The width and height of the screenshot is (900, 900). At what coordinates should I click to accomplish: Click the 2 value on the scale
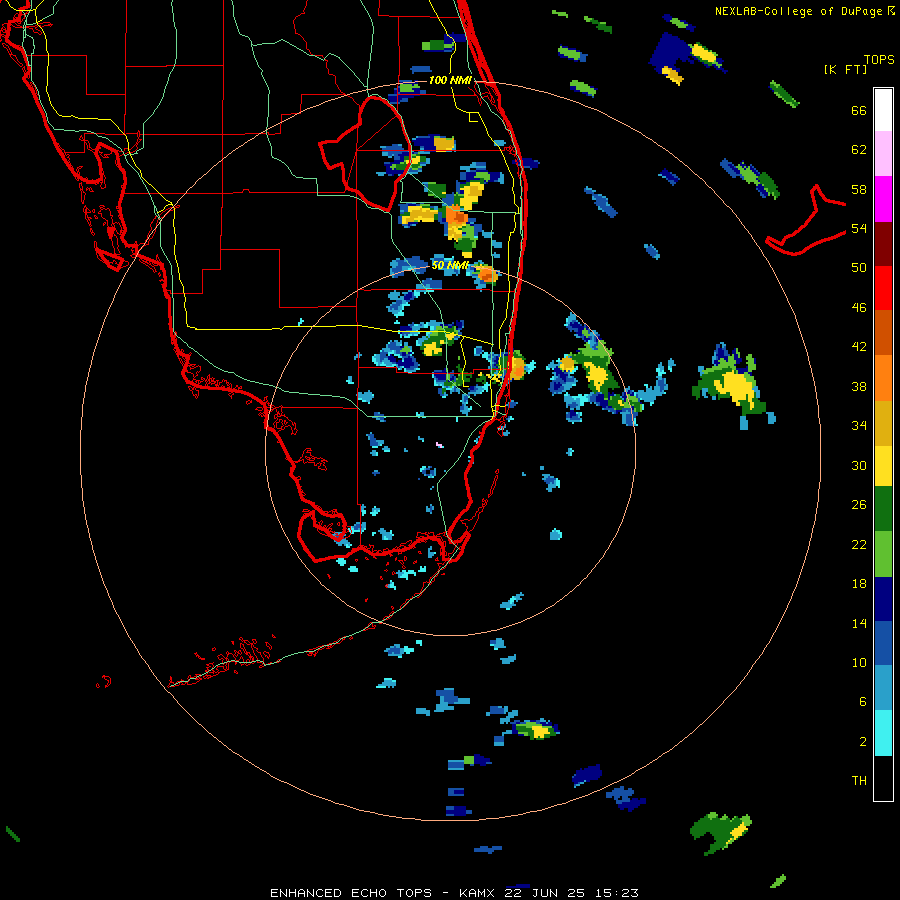(x=863, y=741)
